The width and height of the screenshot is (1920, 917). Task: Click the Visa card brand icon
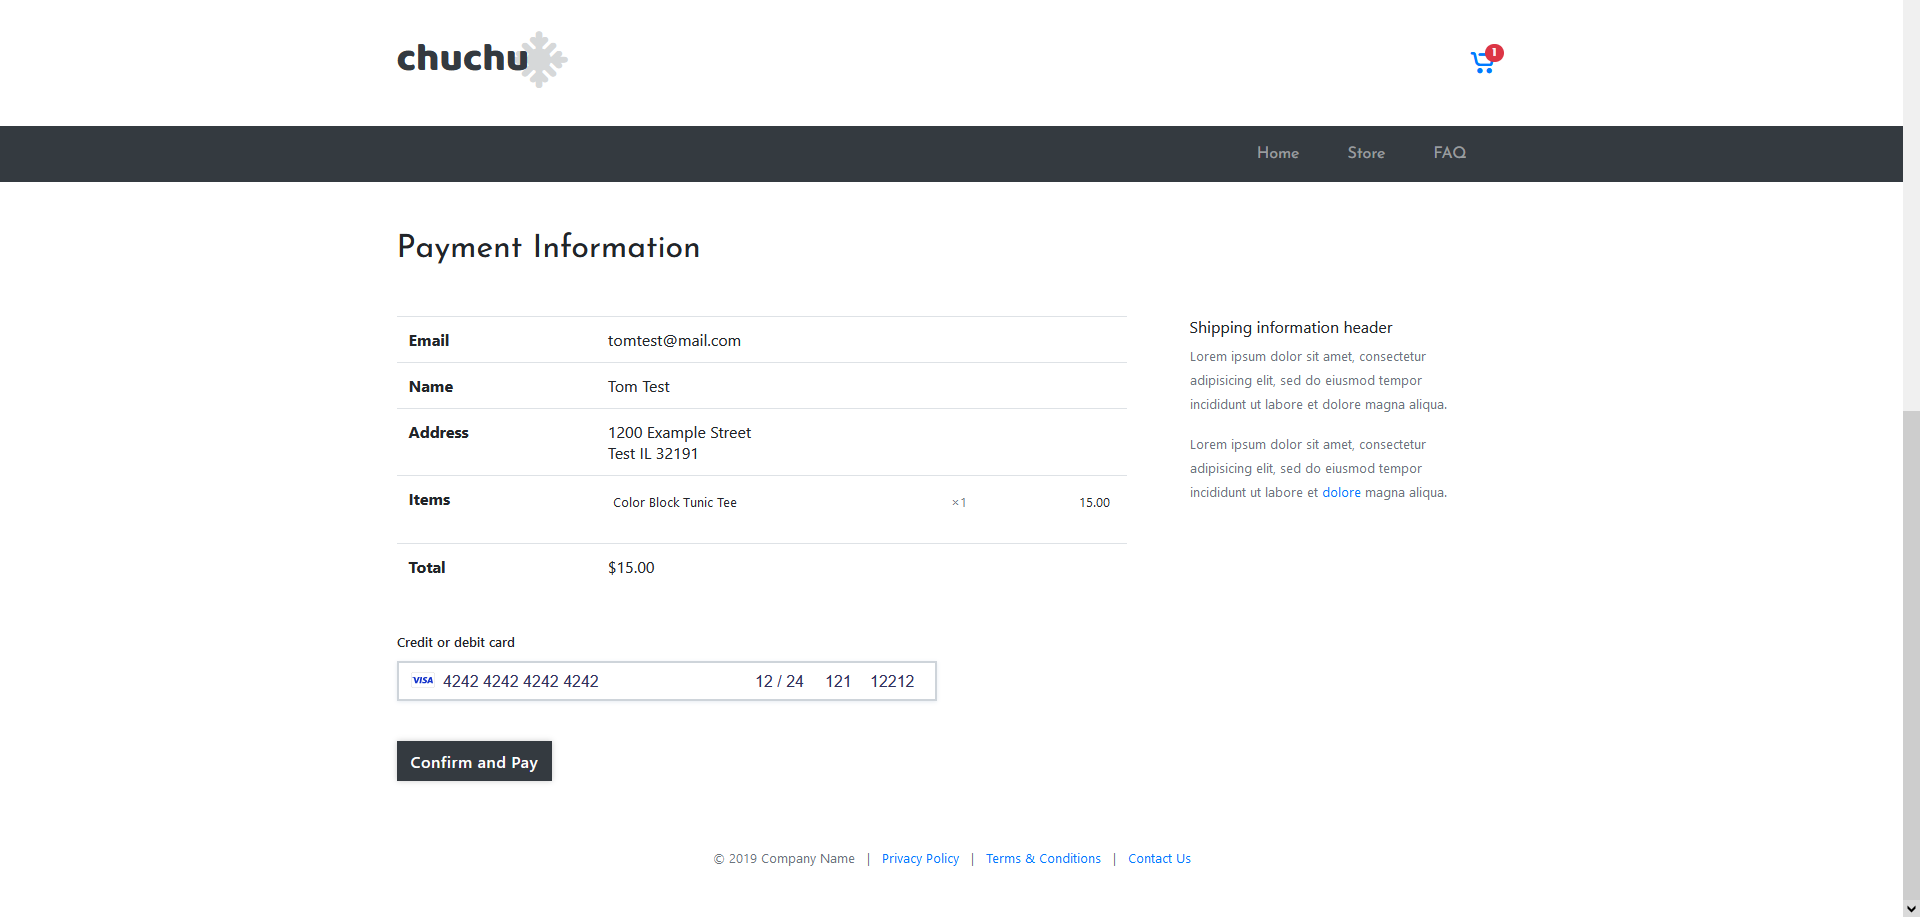[x=423, y=681]
